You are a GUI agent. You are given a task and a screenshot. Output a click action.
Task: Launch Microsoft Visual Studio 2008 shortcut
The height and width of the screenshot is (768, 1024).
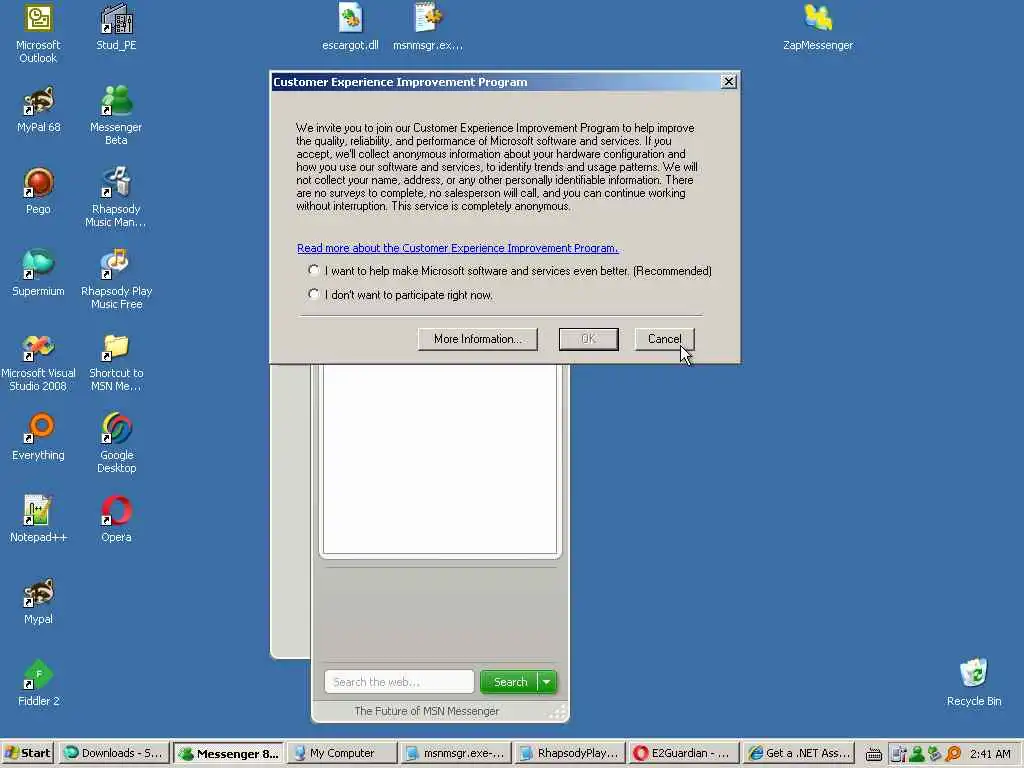[x=39, y=362]
